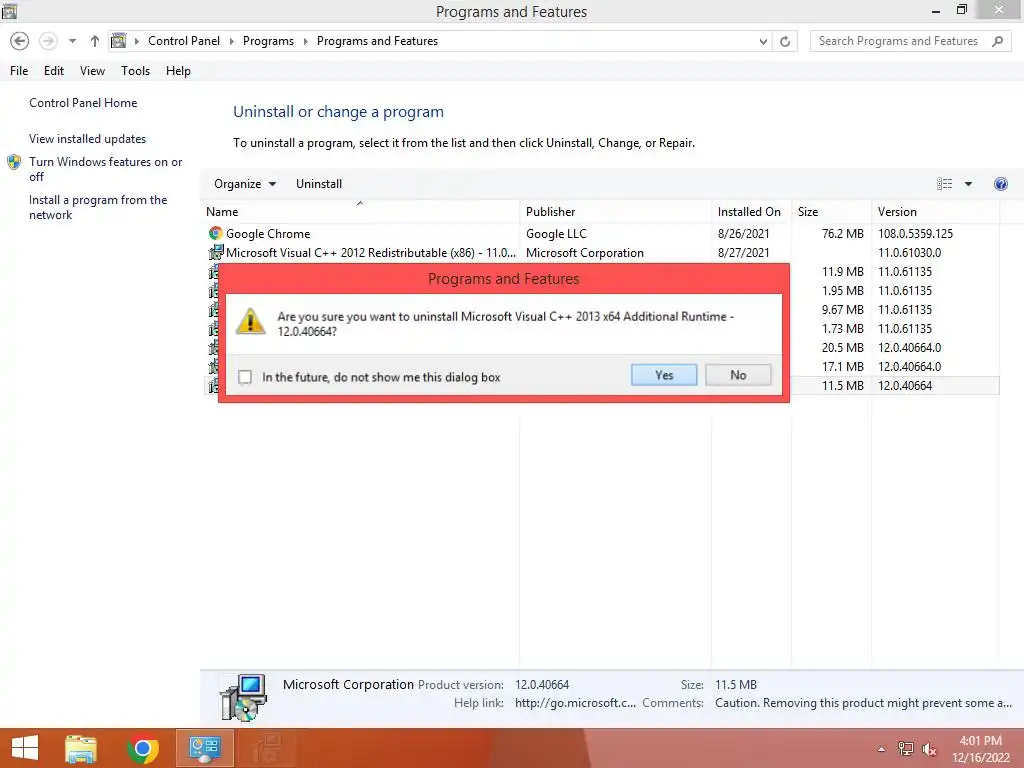
Task: Click the Visual C++ 2012 Redistributable installer icon
Action: point(216,252)
